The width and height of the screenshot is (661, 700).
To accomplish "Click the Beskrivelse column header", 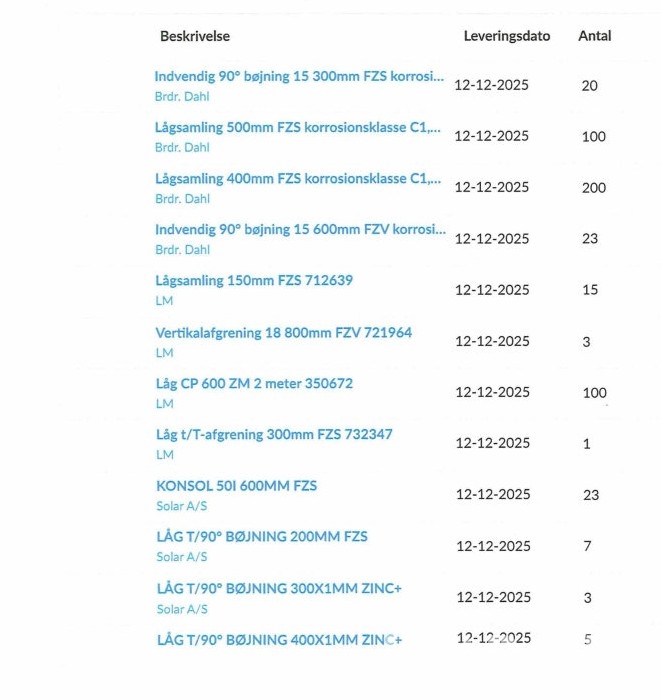I will coord(195,36).
